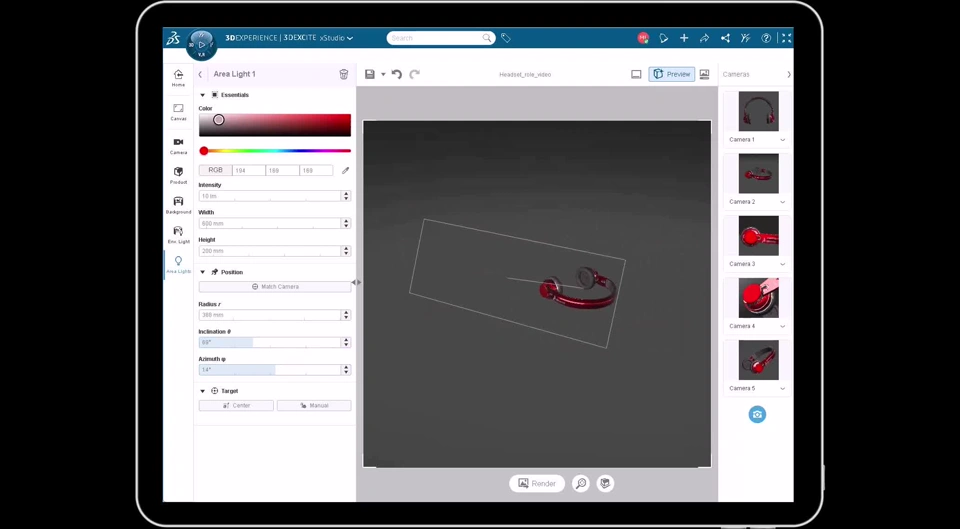Adjust the Azimuth stepper arrows
This screenshot has width=960, height=529.
[x=346, y=370]
